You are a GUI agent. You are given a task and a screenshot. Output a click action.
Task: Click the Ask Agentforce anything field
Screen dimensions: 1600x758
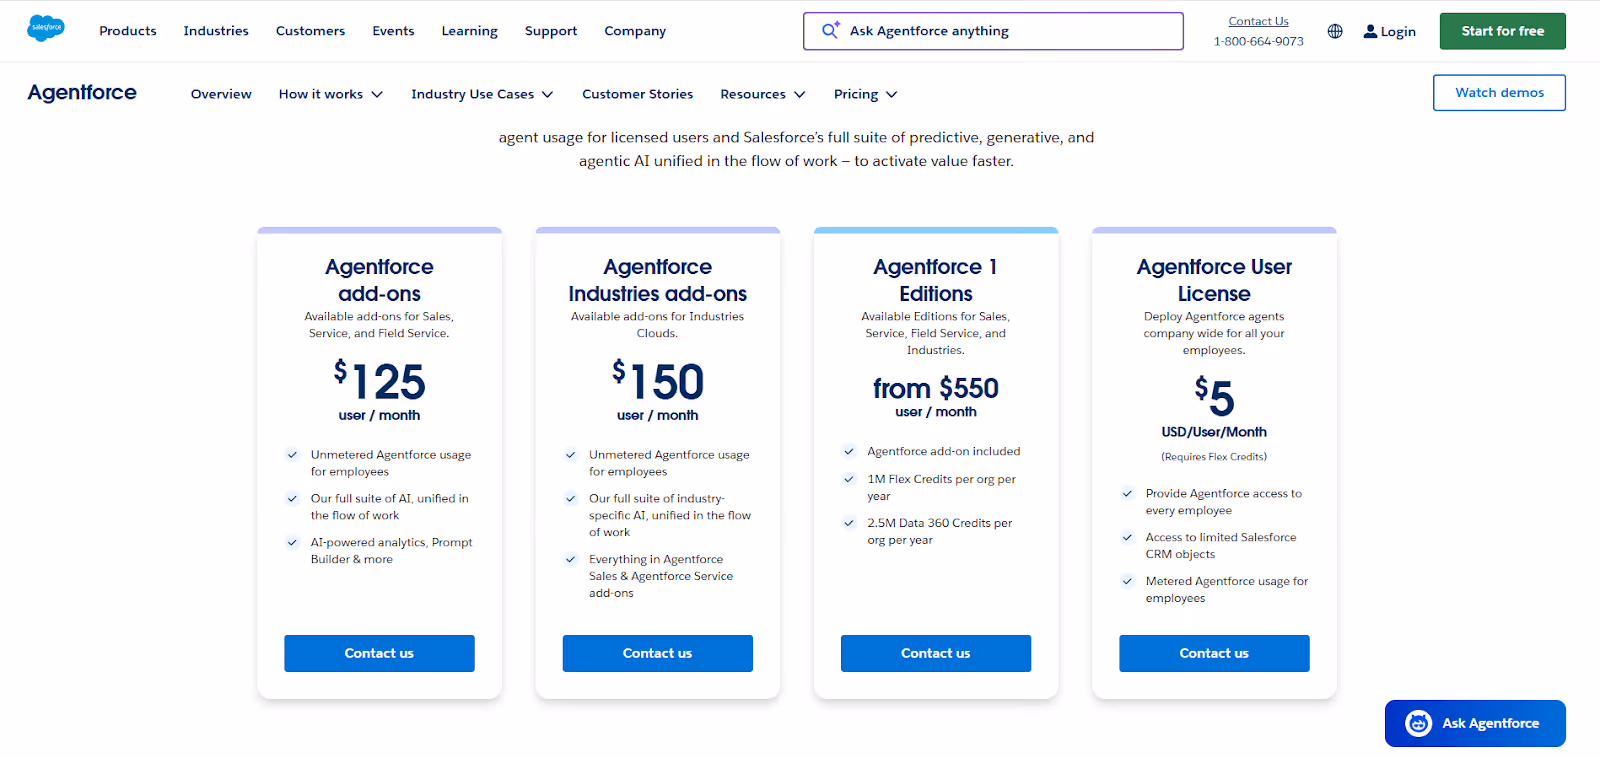click(x=992, y=31)
